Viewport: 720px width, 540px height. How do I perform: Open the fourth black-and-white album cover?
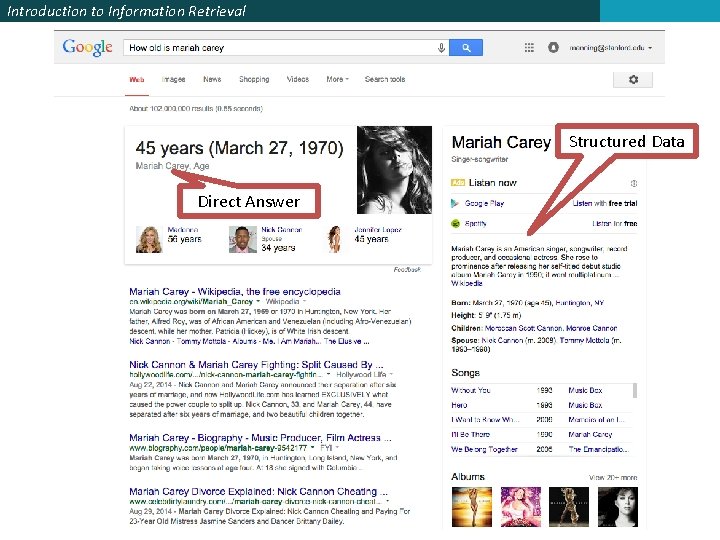[x=618, y=507]
